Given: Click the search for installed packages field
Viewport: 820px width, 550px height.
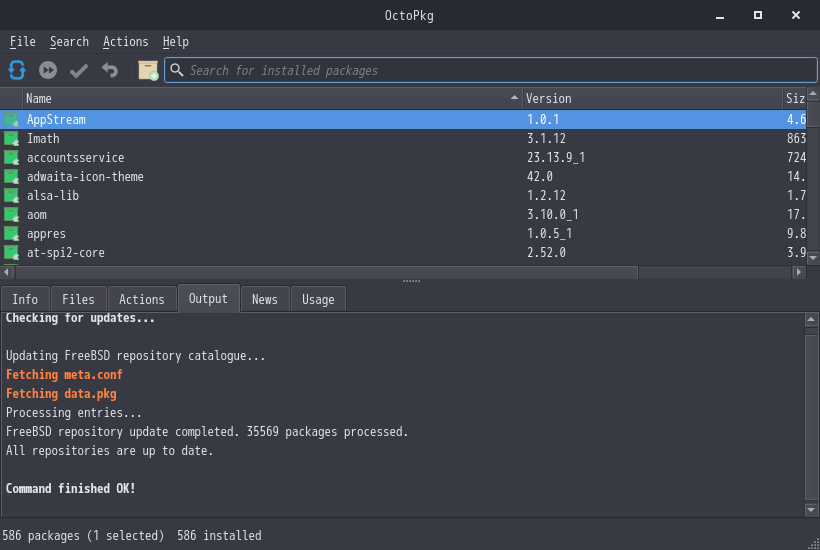Looking at the screenshot, I should click(x=490, y=70).
